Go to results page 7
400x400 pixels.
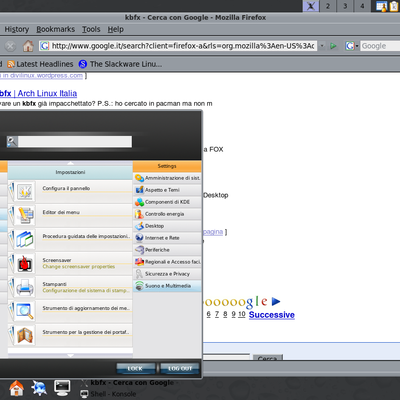point(217,314)
